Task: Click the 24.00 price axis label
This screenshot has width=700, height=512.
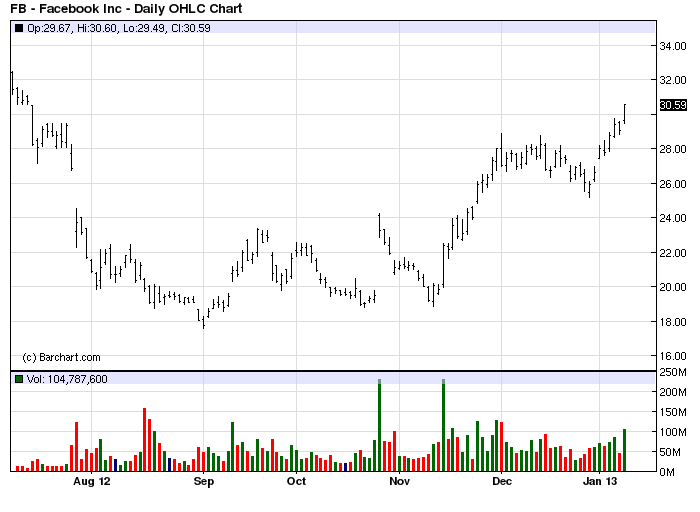Action: (x=673, y=218)
